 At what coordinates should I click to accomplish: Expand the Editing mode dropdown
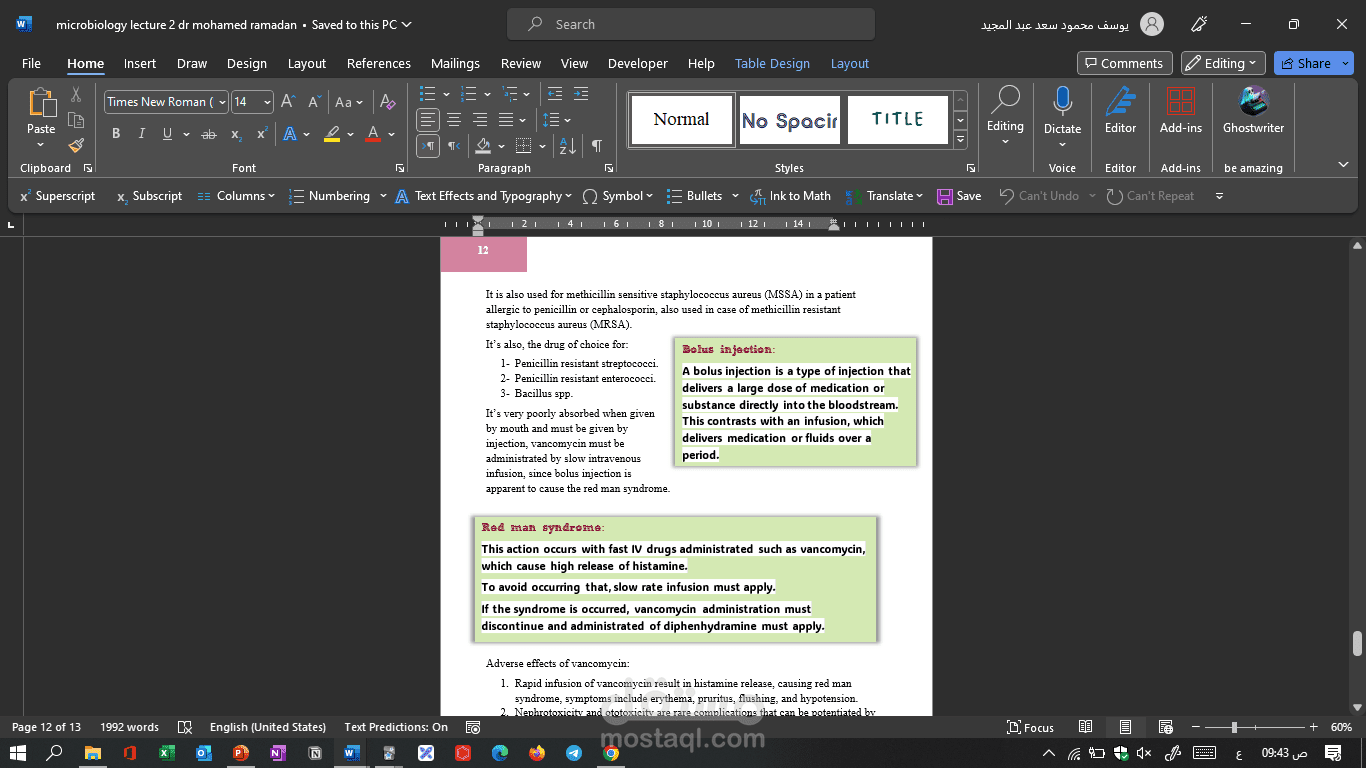point(1223,63)
